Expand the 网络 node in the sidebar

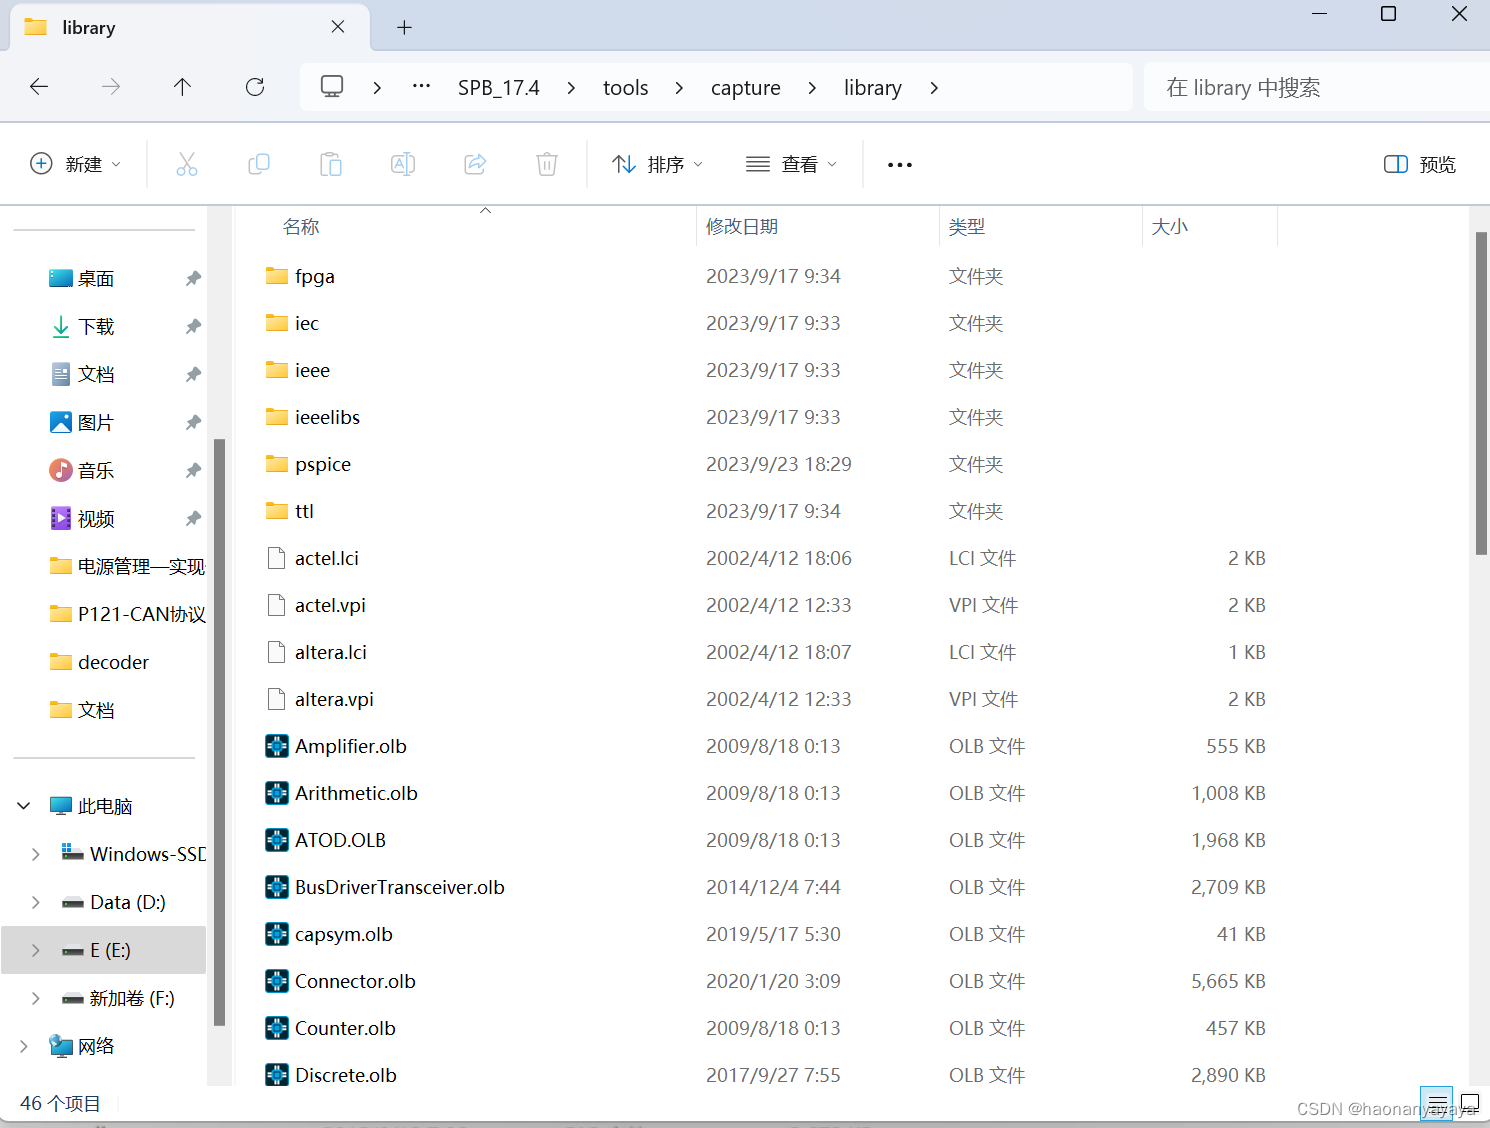(23, 1045)
